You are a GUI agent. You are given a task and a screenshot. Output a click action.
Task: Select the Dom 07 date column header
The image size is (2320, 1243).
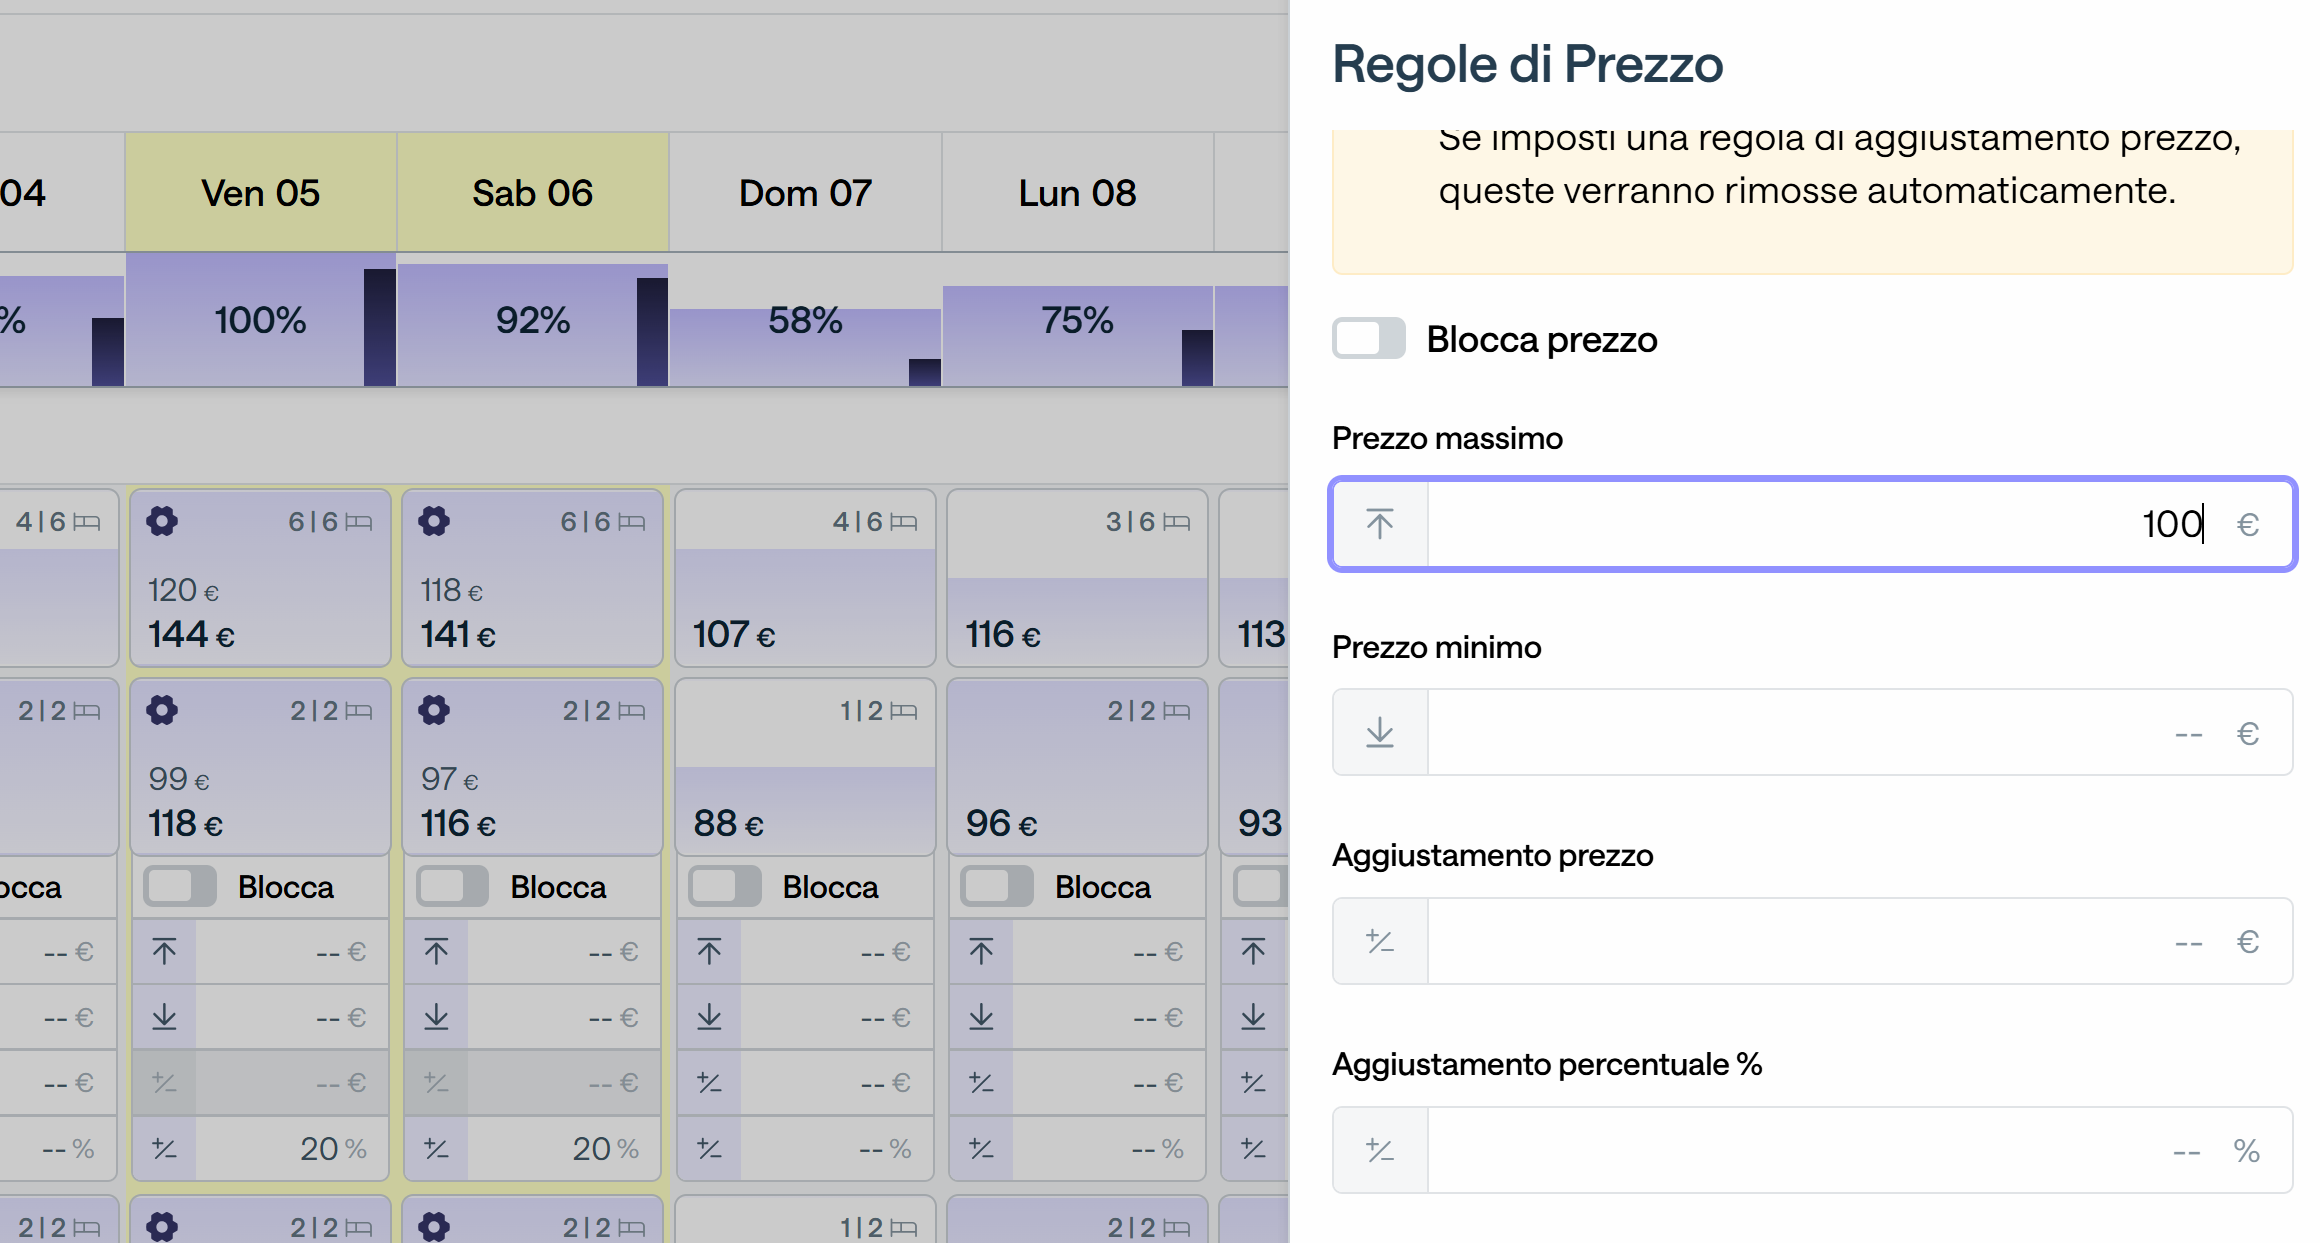805,192
